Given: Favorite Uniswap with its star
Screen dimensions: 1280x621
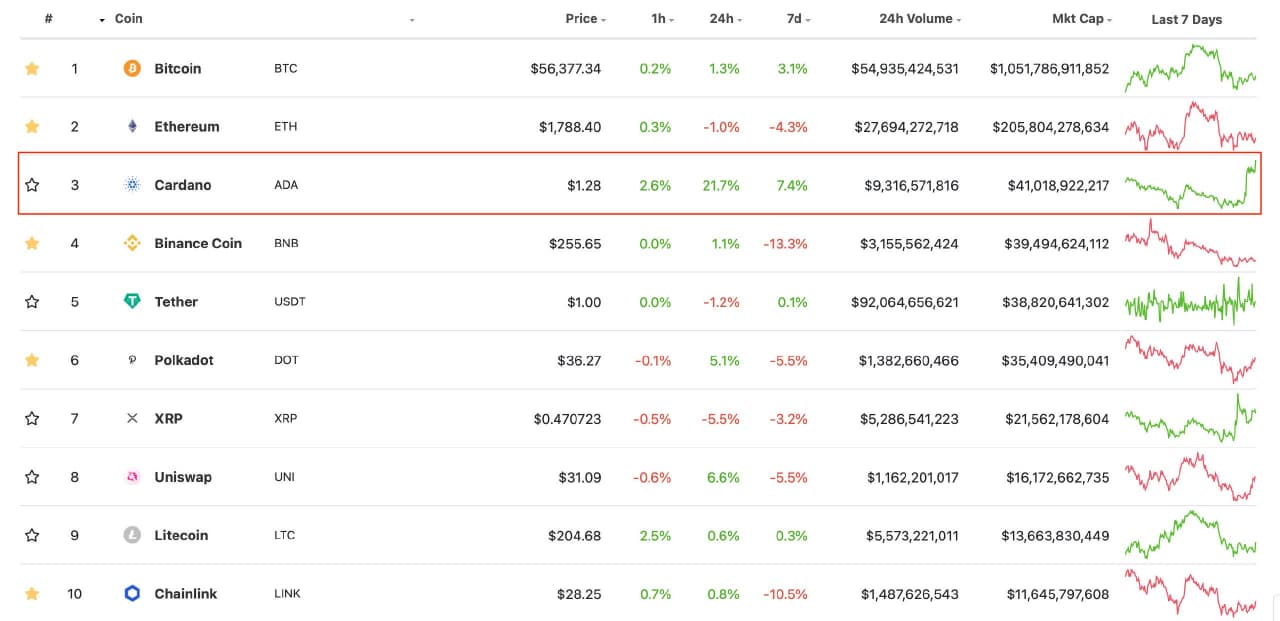Looking at the screenshot, I should click(x=32, y=477).
